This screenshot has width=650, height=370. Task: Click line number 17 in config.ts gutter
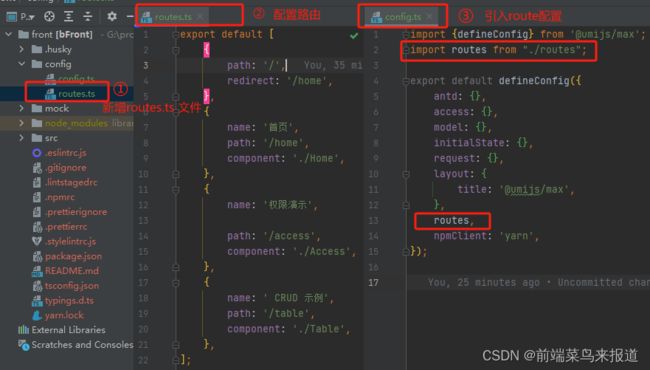pos(374,283)
